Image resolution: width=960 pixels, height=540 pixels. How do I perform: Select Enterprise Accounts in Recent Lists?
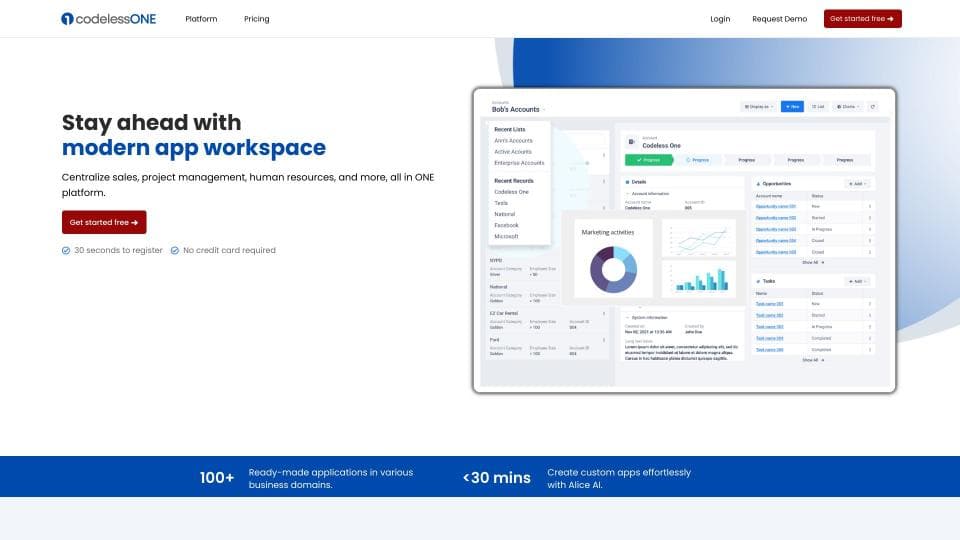[x=519, y=163]
